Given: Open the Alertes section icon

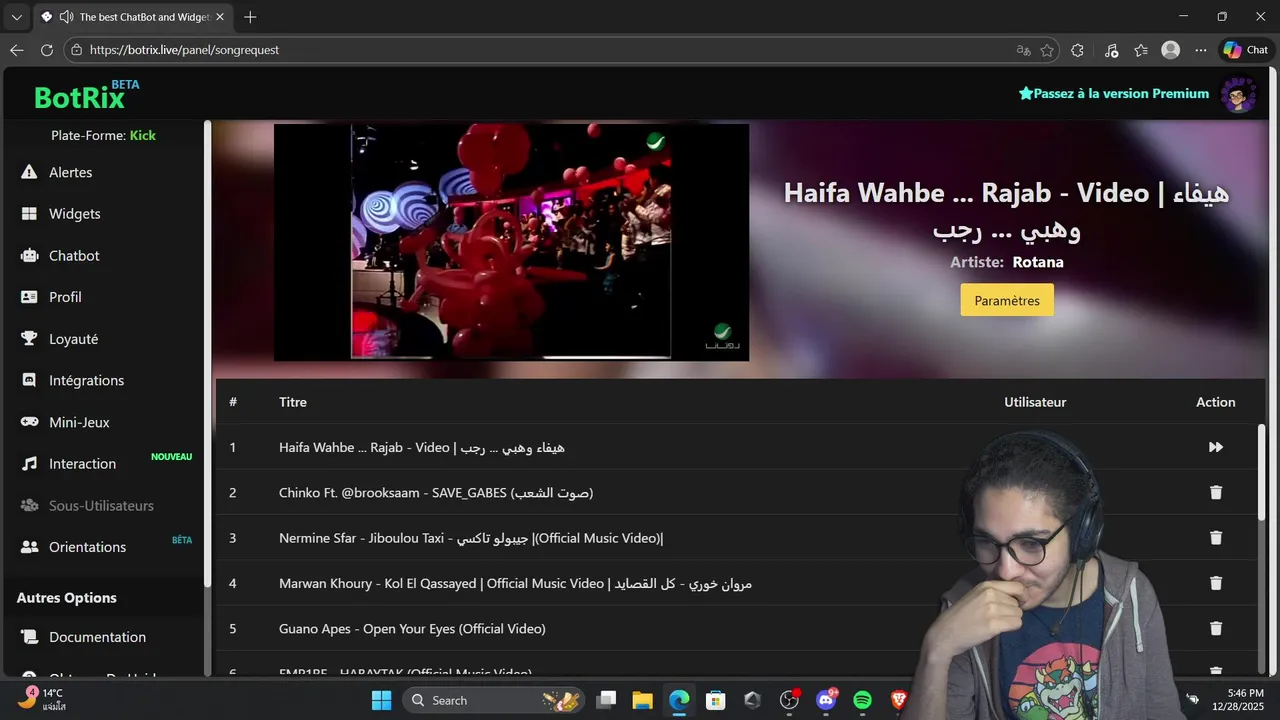Looking at the screenshot, I should tap(29, 172).
